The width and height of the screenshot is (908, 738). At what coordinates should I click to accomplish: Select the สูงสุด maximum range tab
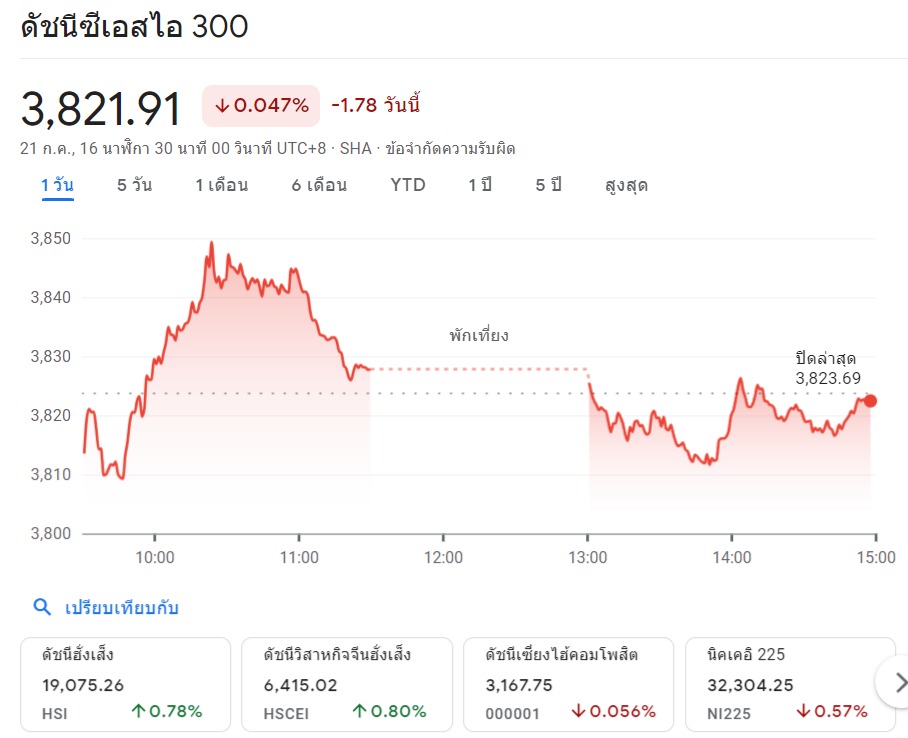coord(626,185)
